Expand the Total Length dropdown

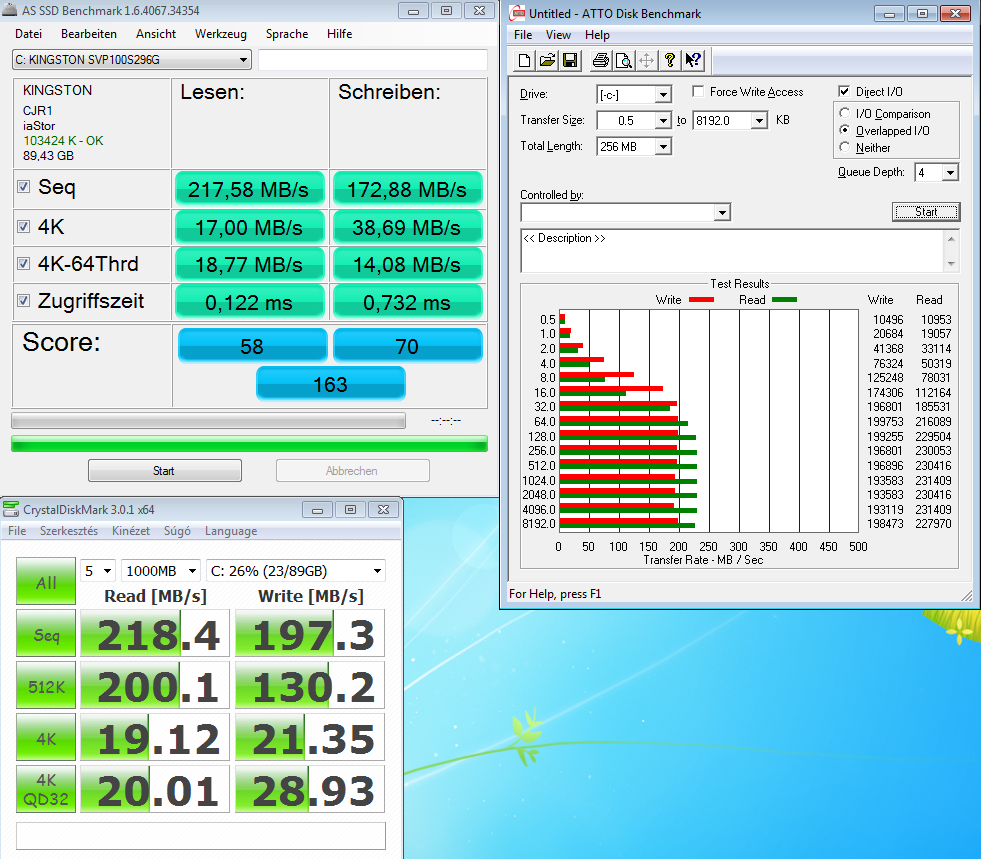(x=662, y=147)
